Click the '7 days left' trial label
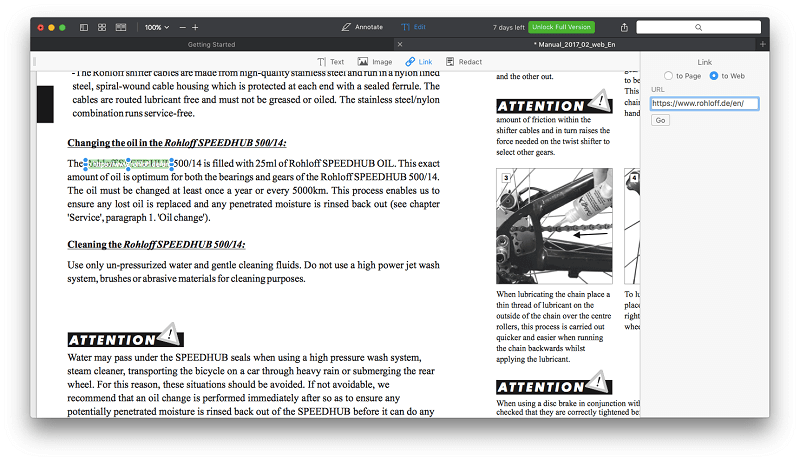 (x=508, y=28)
